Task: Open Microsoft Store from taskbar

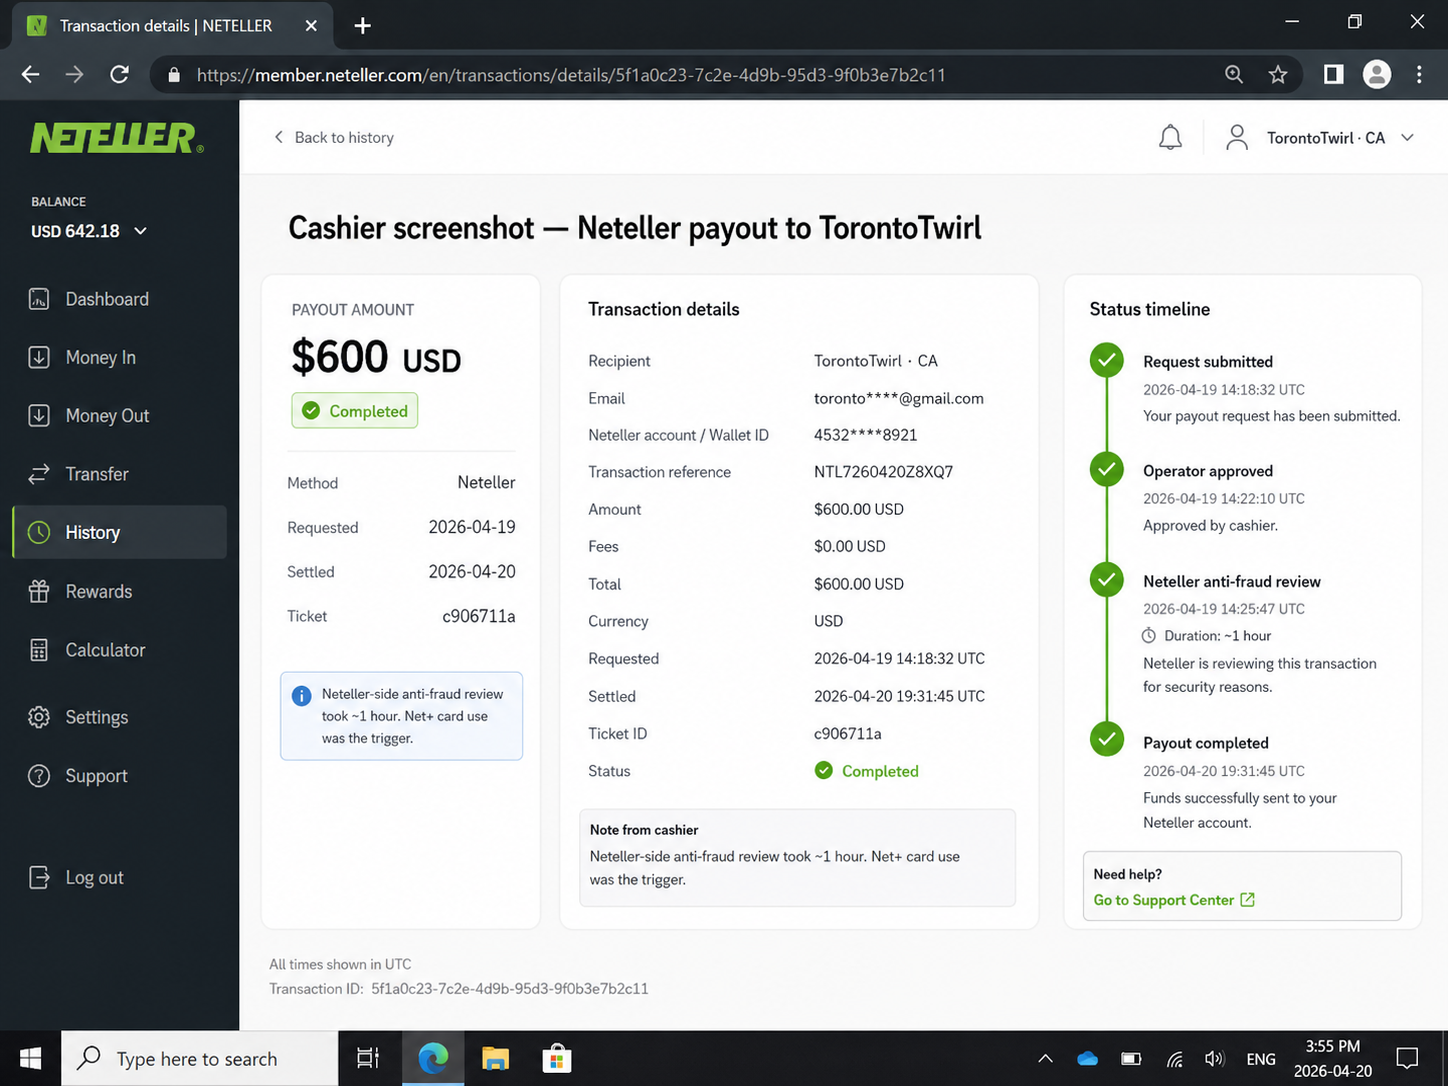Action: pyautogui.click(x=556, y=1058)
